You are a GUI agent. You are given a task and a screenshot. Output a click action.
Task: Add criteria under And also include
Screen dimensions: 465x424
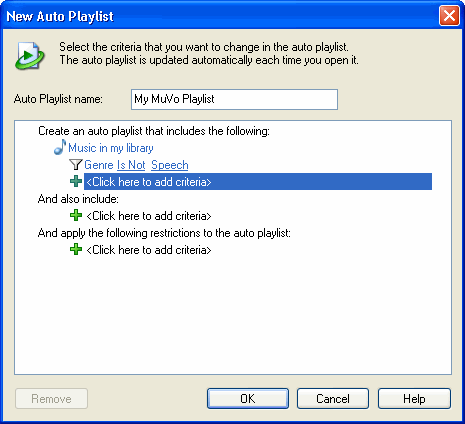click(149, 216)
